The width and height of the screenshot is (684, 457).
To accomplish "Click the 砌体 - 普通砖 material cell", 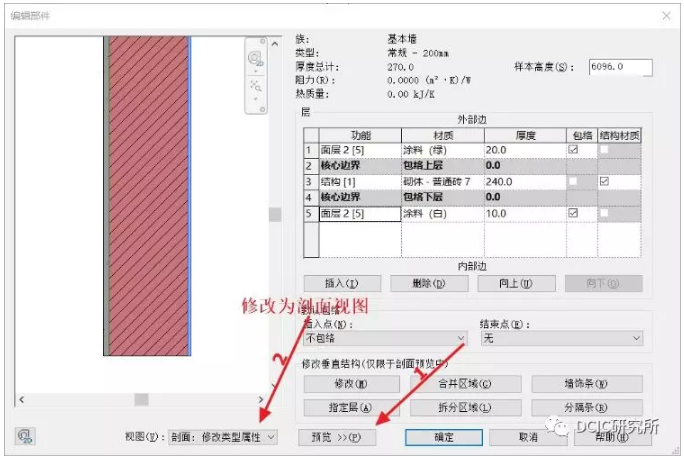I will (442, 181).
